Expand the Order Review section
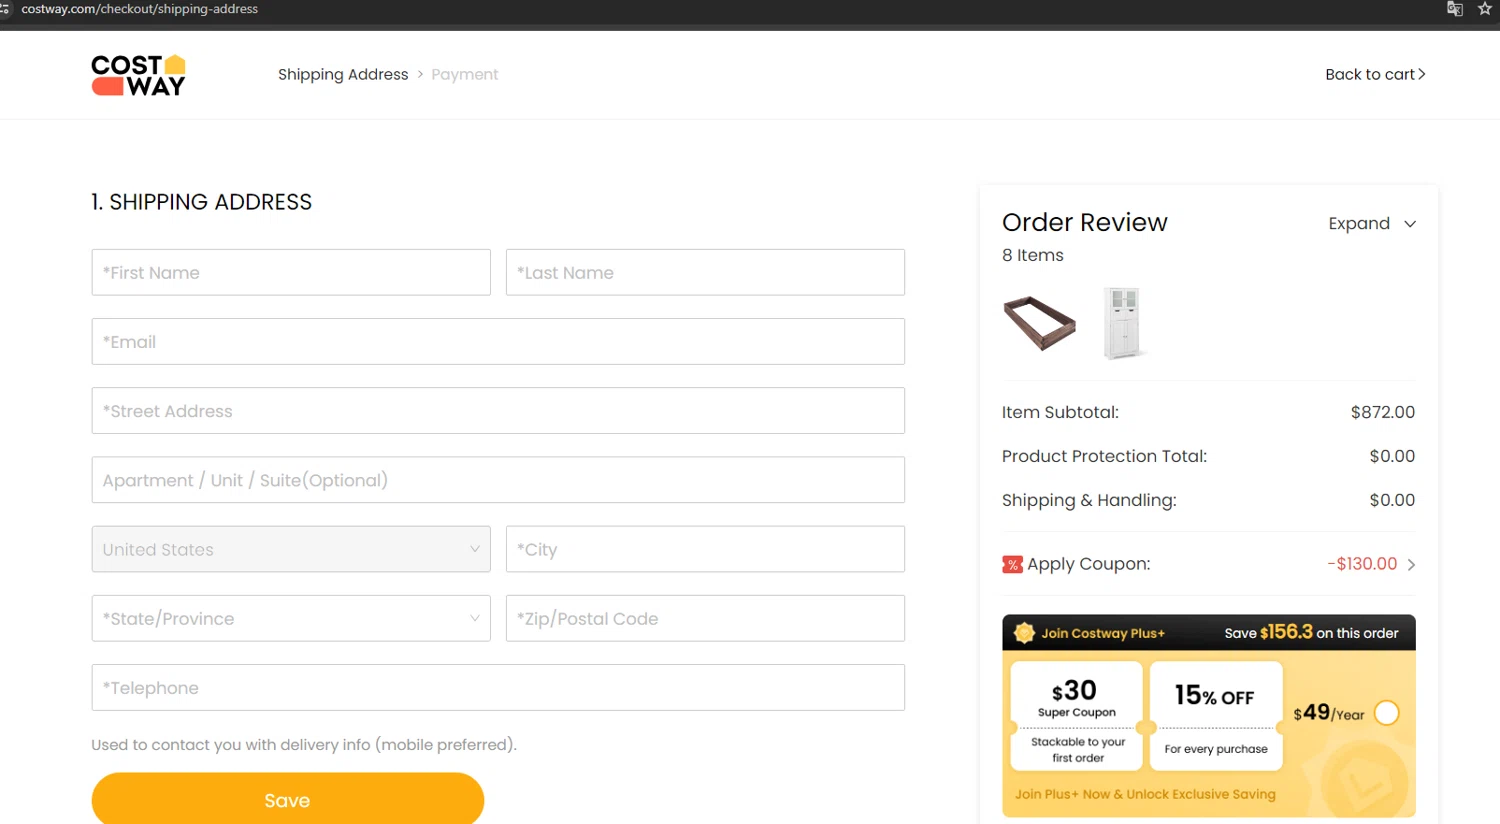 (x=1372, y=223)
